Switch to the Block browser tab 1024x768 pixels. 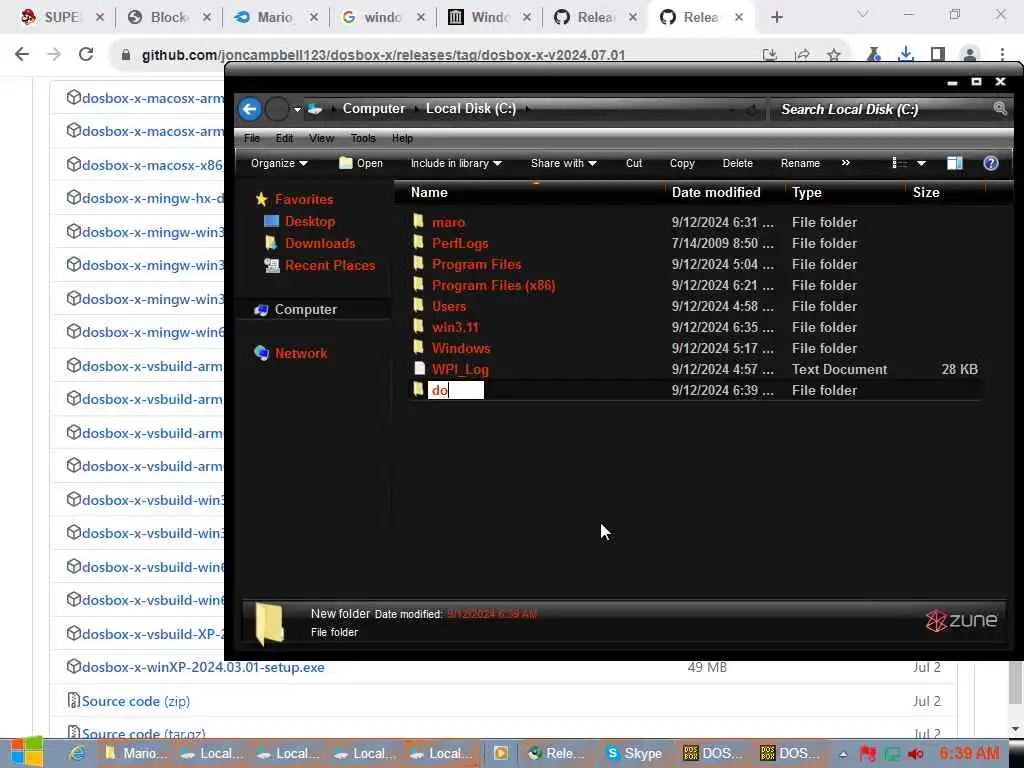168,17
